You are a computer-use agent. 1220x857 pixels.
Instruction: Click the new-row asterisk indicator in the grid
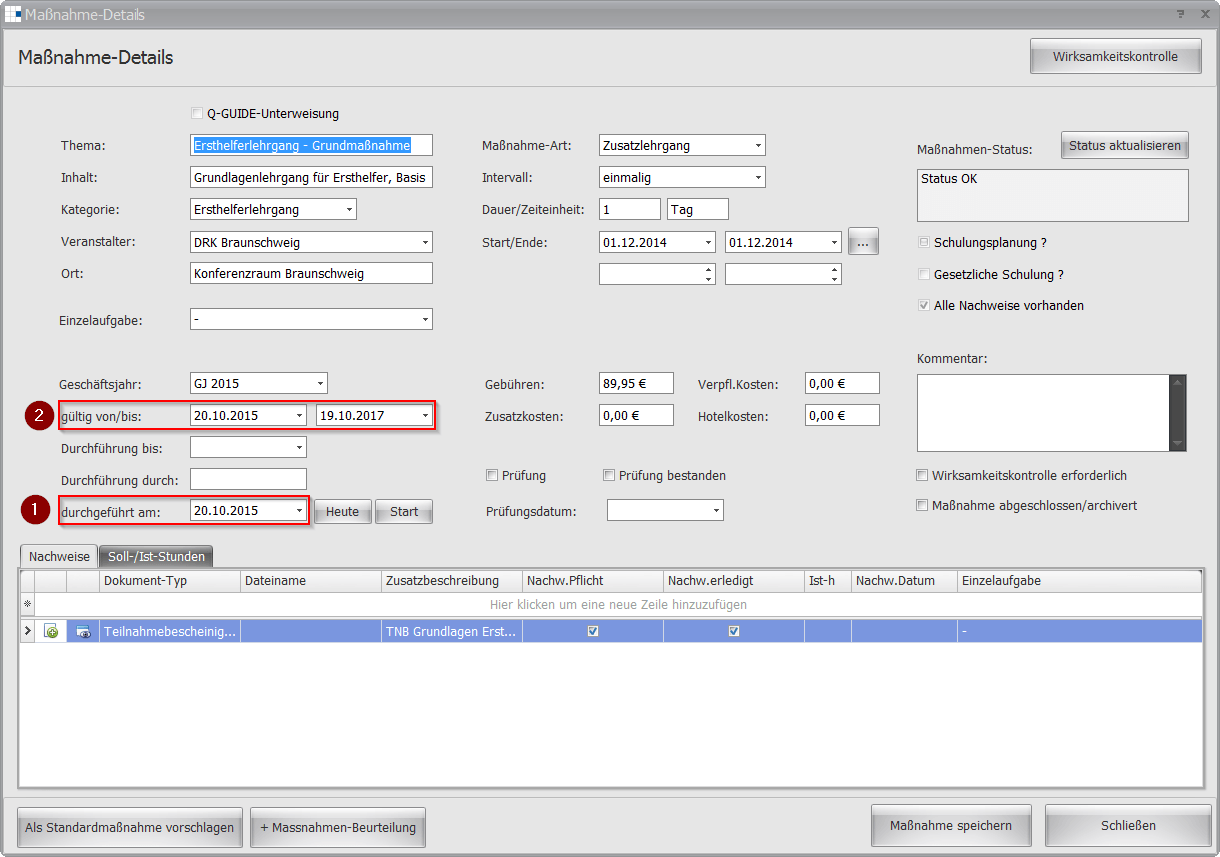click(27, 605)
